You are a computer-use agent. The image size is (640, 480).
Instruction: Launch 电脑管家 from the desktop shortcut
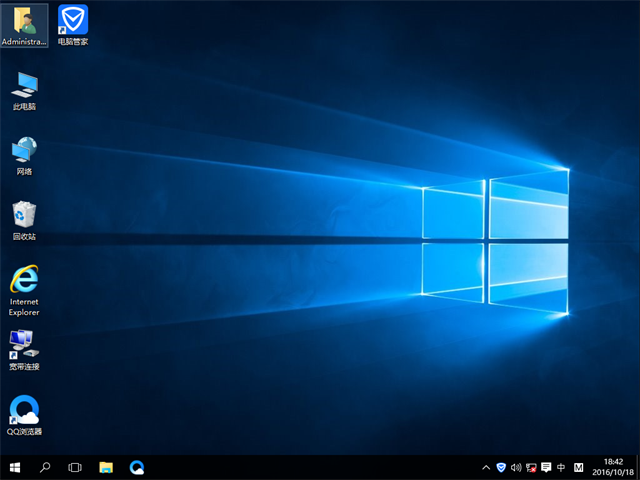pyautogui.click(x=72, y=23)
